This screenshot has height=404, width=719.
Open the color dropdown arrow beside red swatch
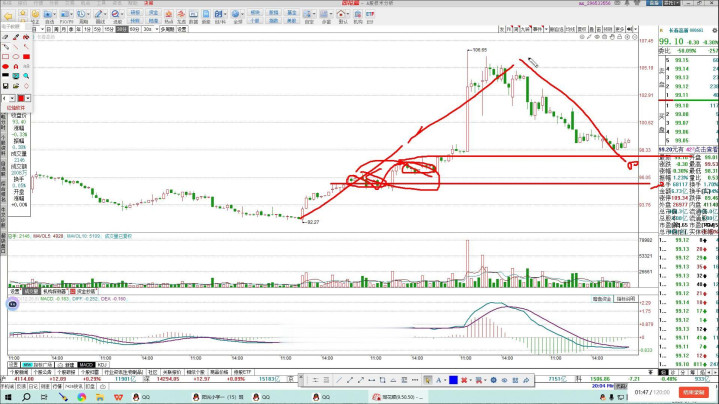tap(28, 98)
